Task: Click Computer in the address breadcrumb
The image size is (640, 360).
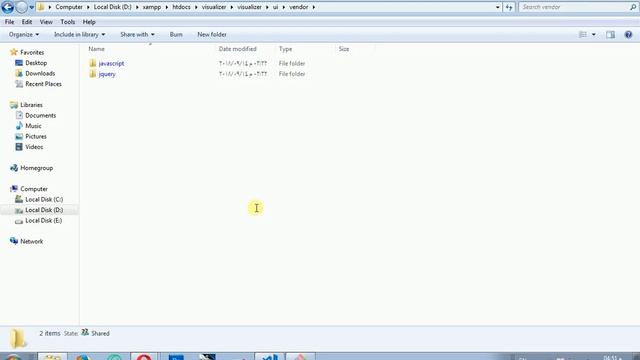Action: pyautogui.click(x=69, y=7)
